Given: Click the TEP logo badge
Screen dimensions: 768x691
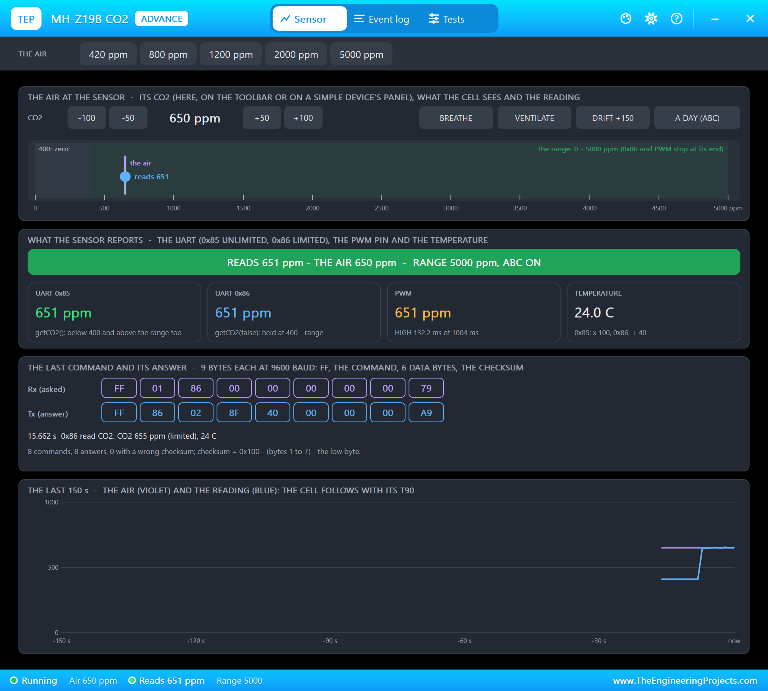Looking at the screenshot, I should (26, 19).
